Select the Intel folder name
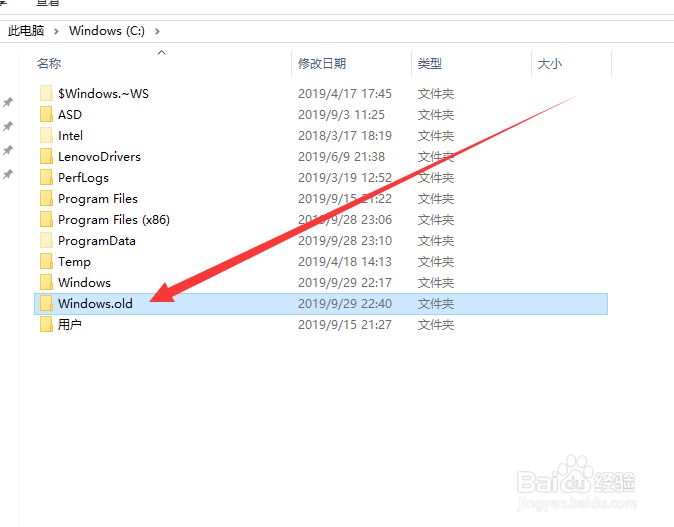Screen dimensions: 674x527 click(x=70, y=136)
